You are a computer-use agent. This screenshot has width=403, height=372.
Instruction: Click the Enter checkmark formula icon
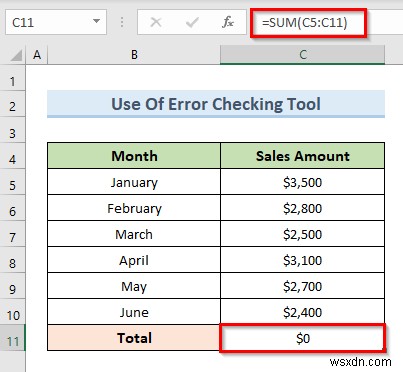click(x=192, y=22)
